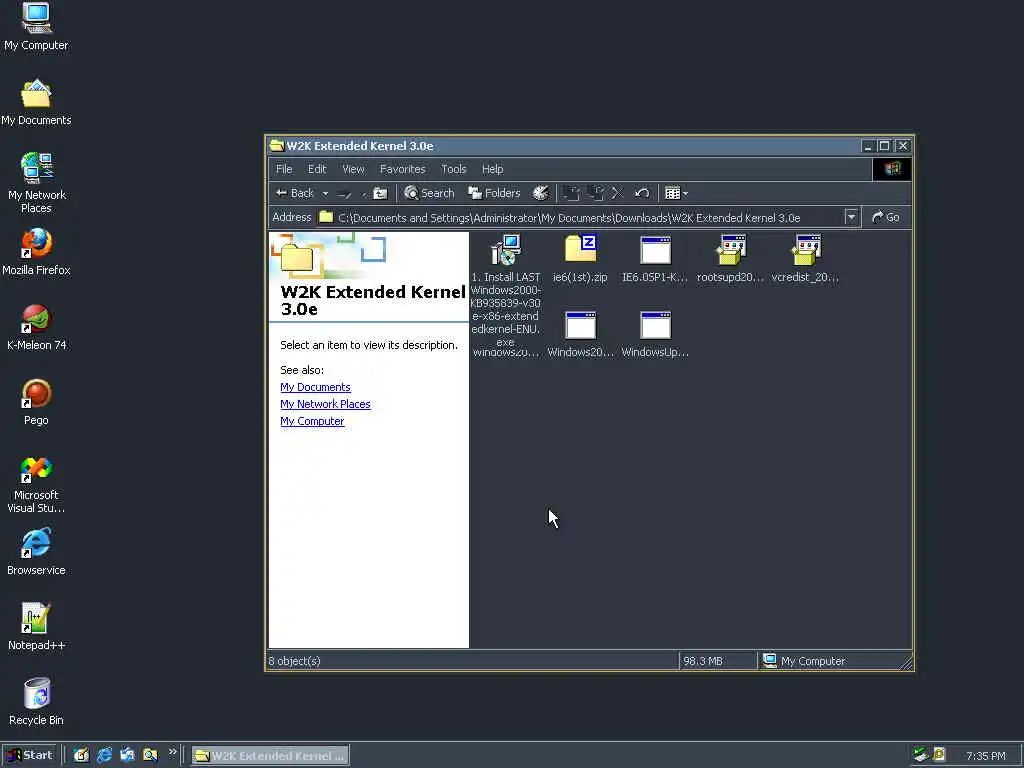Select the IE6.0SP1-K... file
Viewport: 1024px width, 768px height.
655,259
